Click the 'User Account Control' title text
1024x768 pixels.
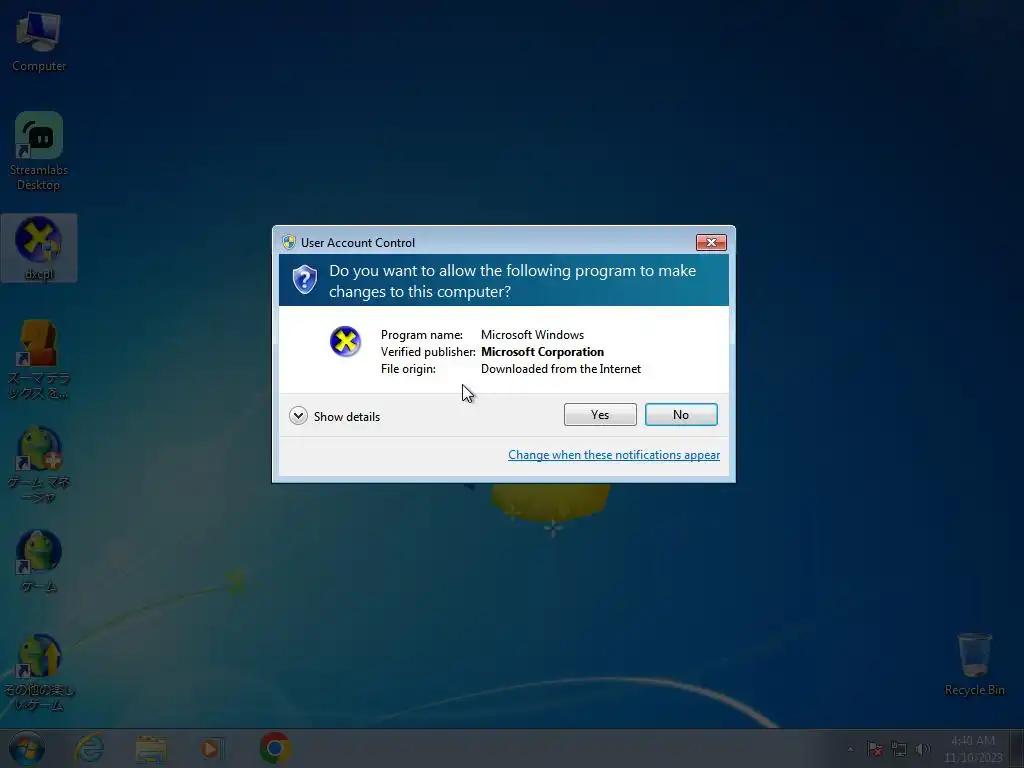pyautogui.click(x=358, y=242)
